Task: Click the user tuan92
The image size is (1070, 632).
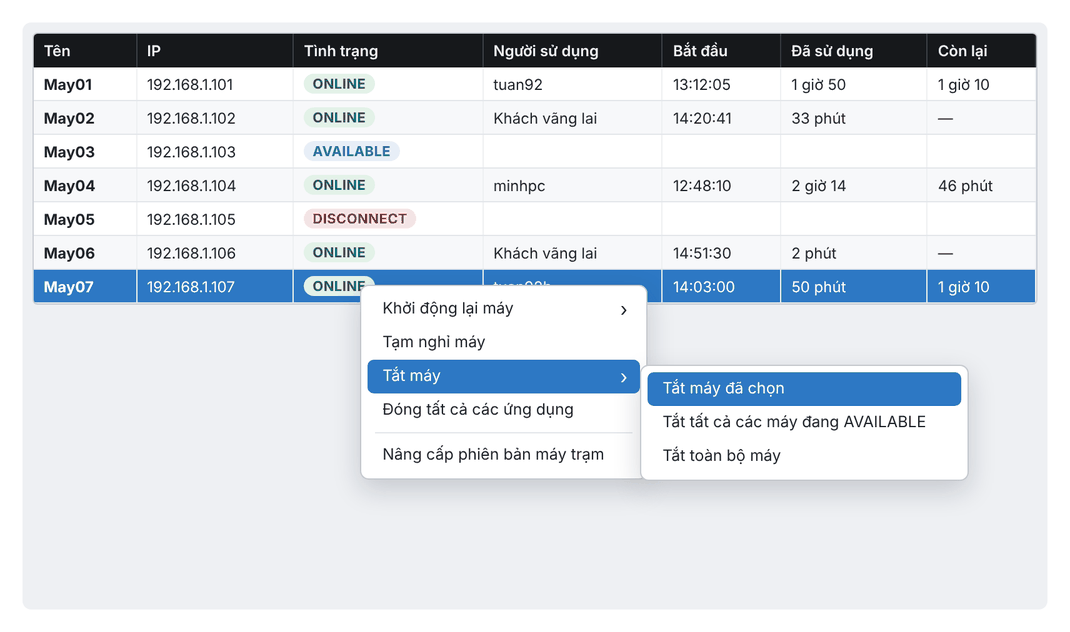Action: (518, 85)
